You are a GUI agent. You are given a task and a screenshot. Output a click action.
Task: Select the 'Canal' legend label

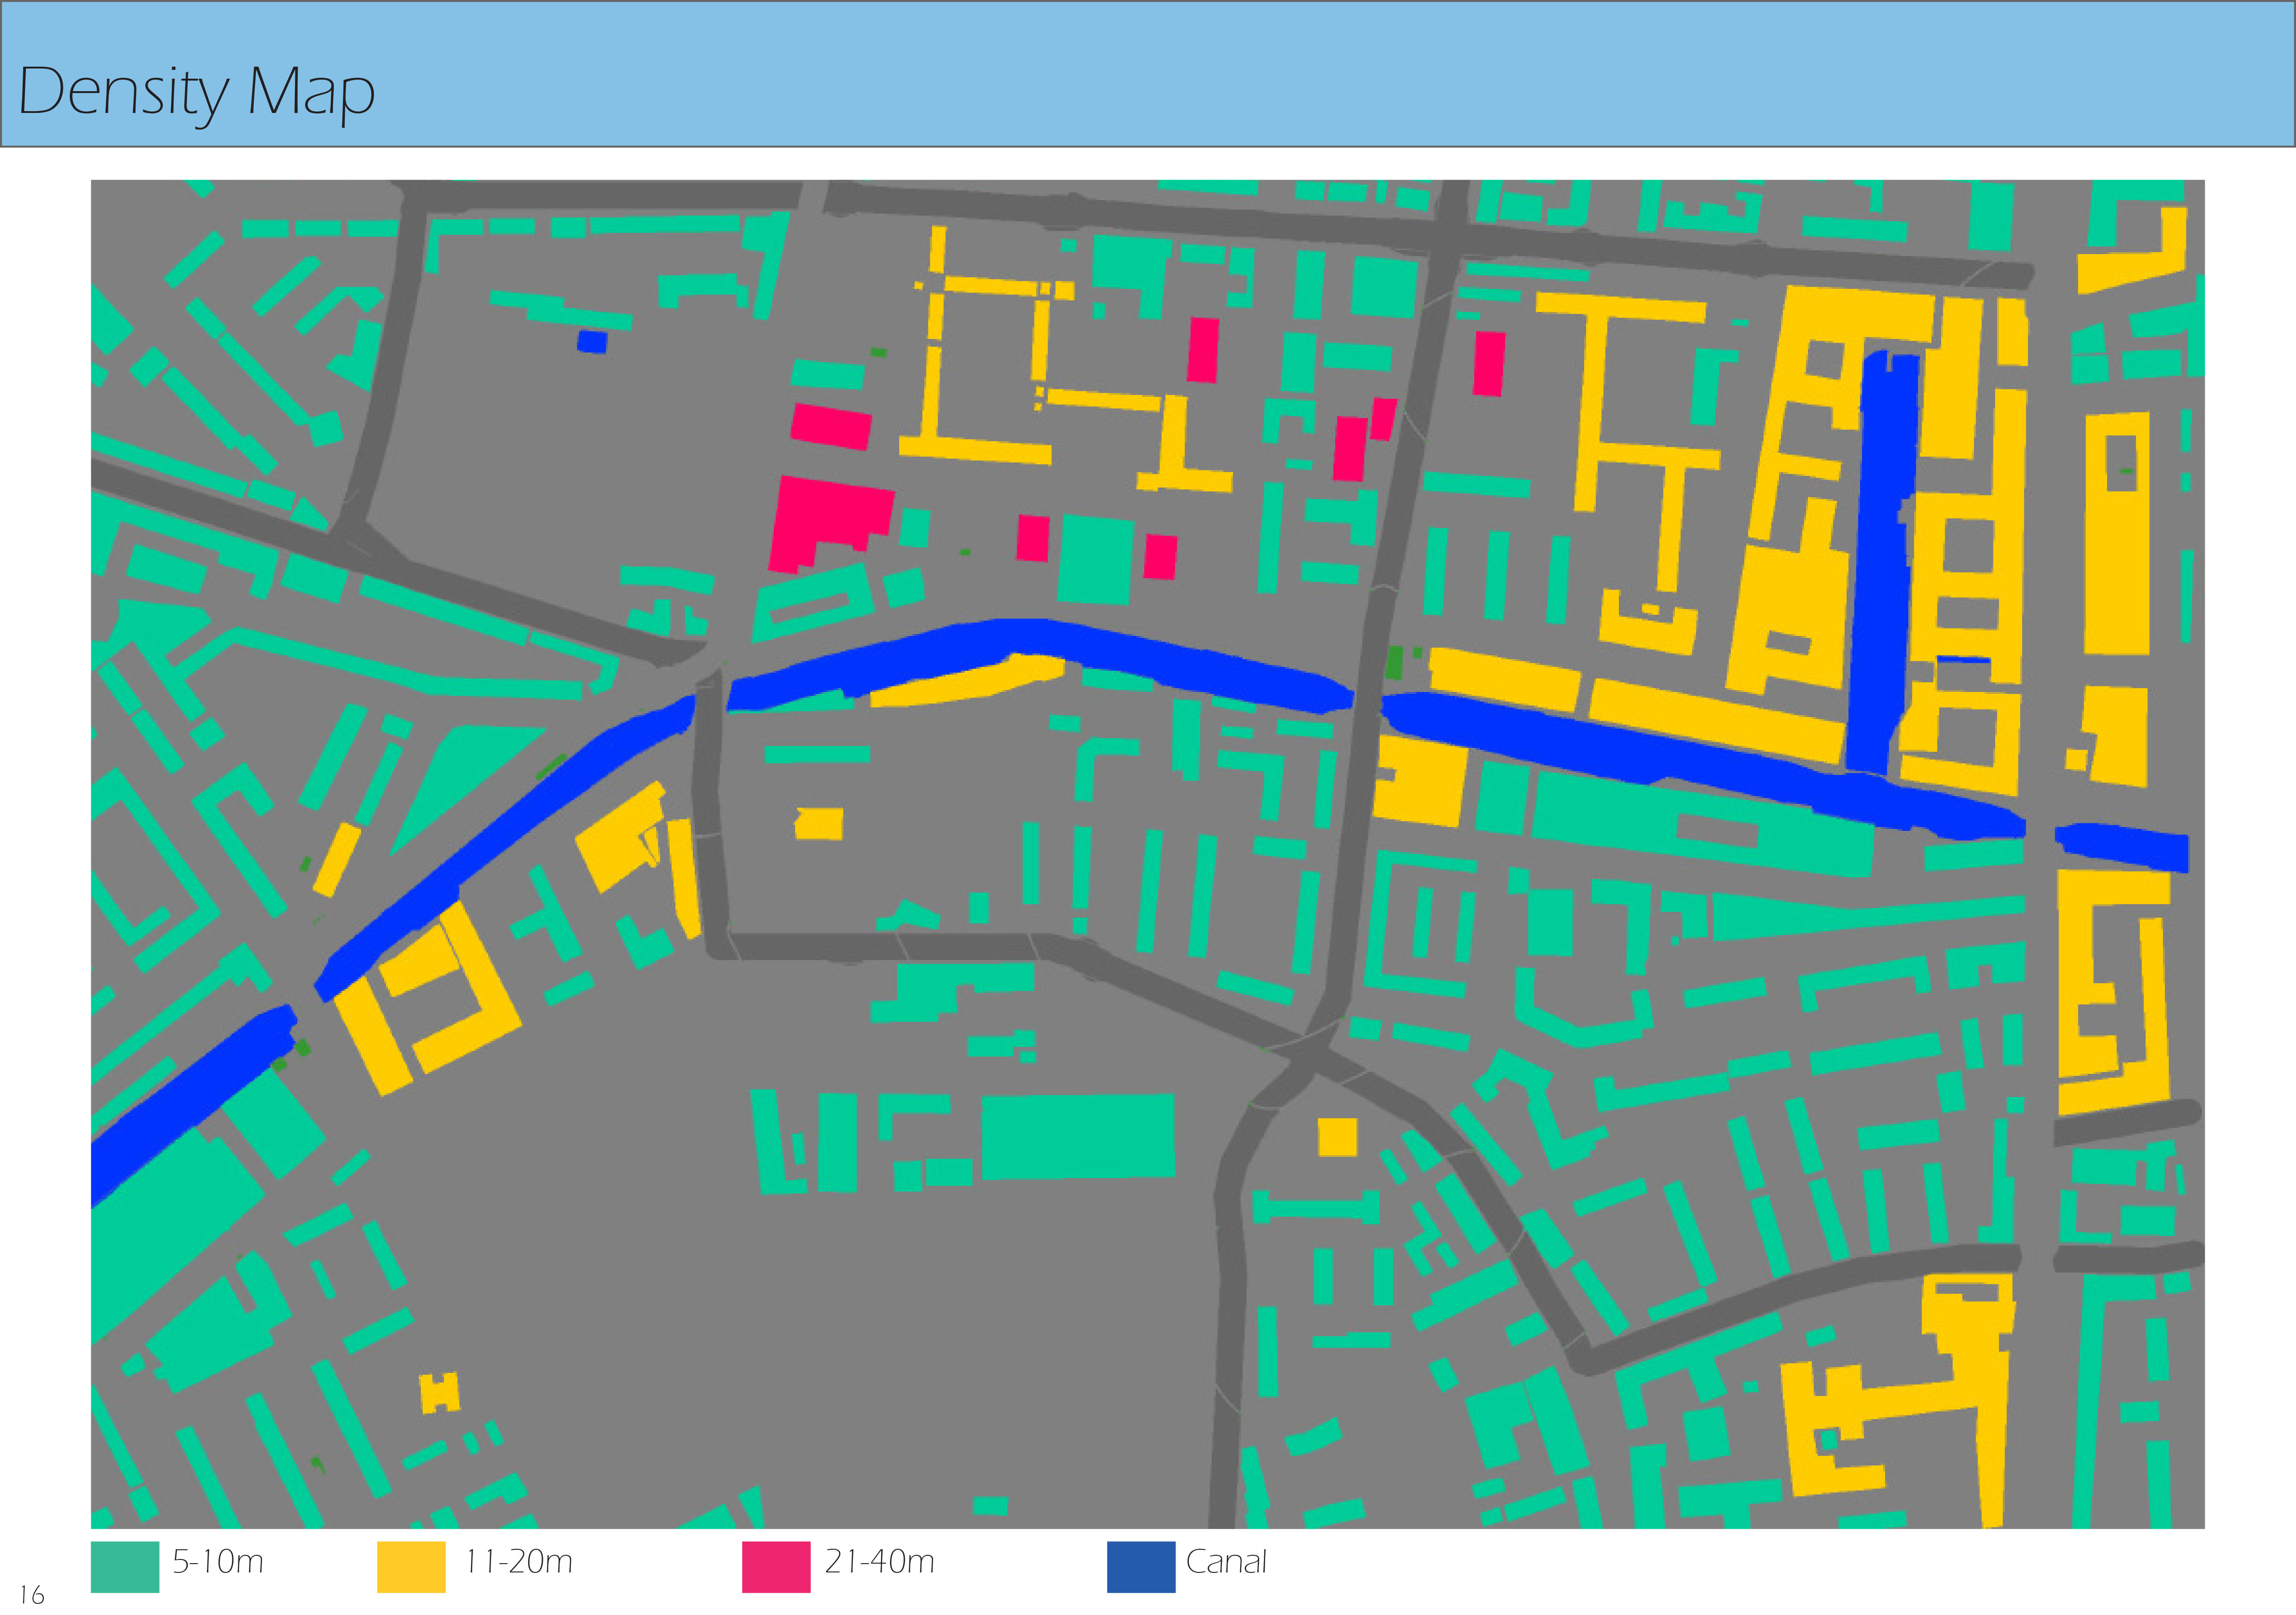tap(1226, 1561)
